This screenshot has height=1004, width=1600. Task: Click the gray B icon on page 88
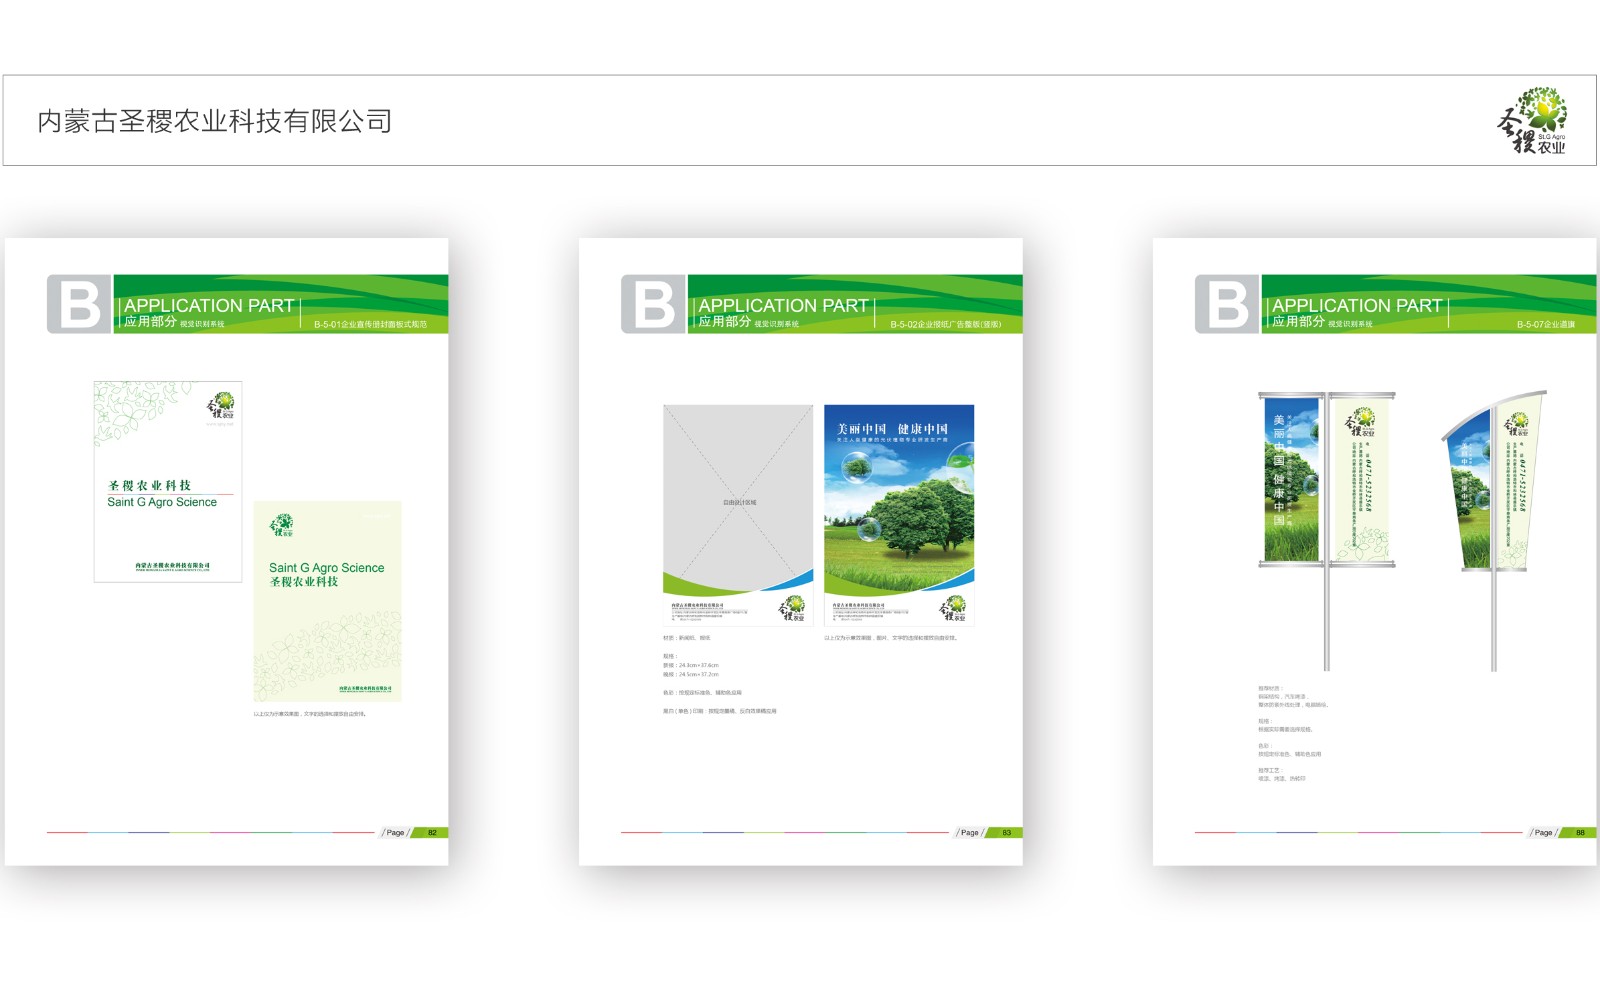[x=1227, y=304]
